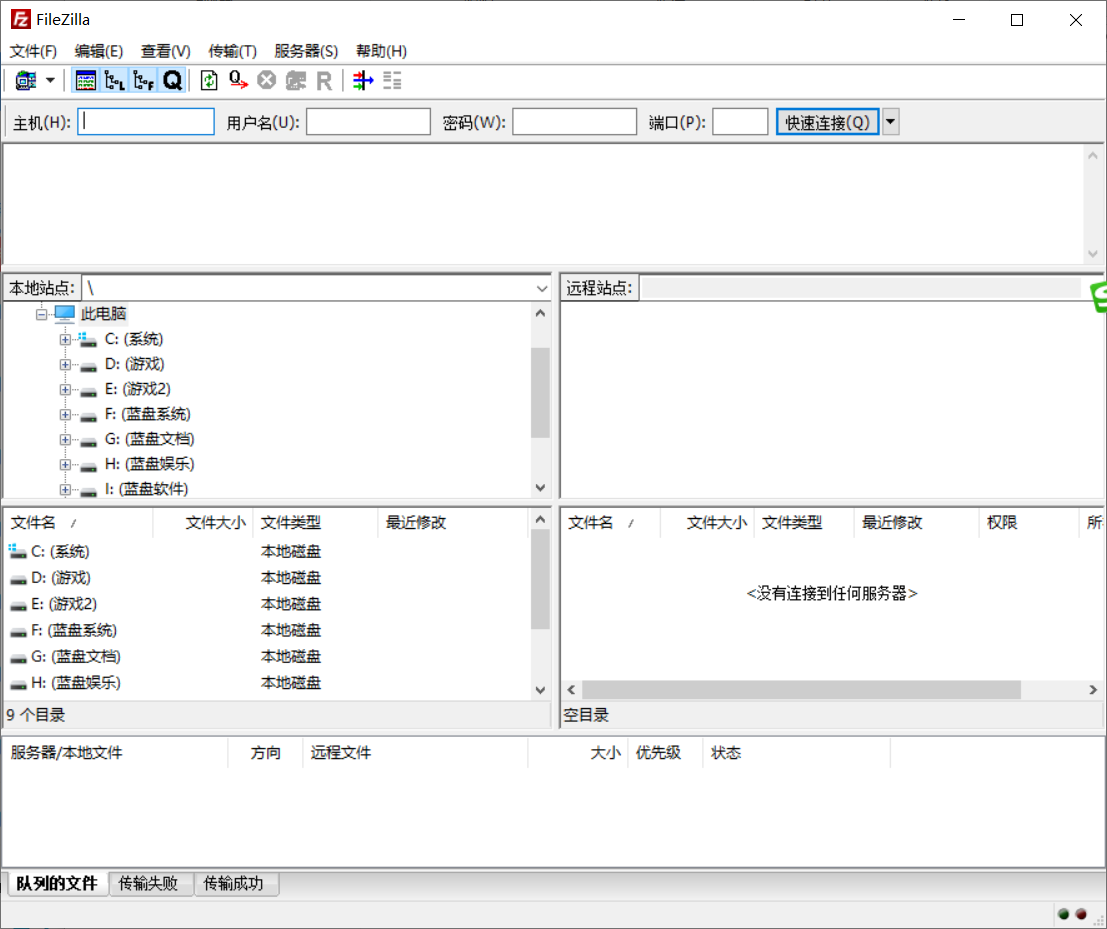Viewport: 1107px width, 929px height.
Task: Click the local file list scrollbar thumb
Action: [x=540, y=579]
